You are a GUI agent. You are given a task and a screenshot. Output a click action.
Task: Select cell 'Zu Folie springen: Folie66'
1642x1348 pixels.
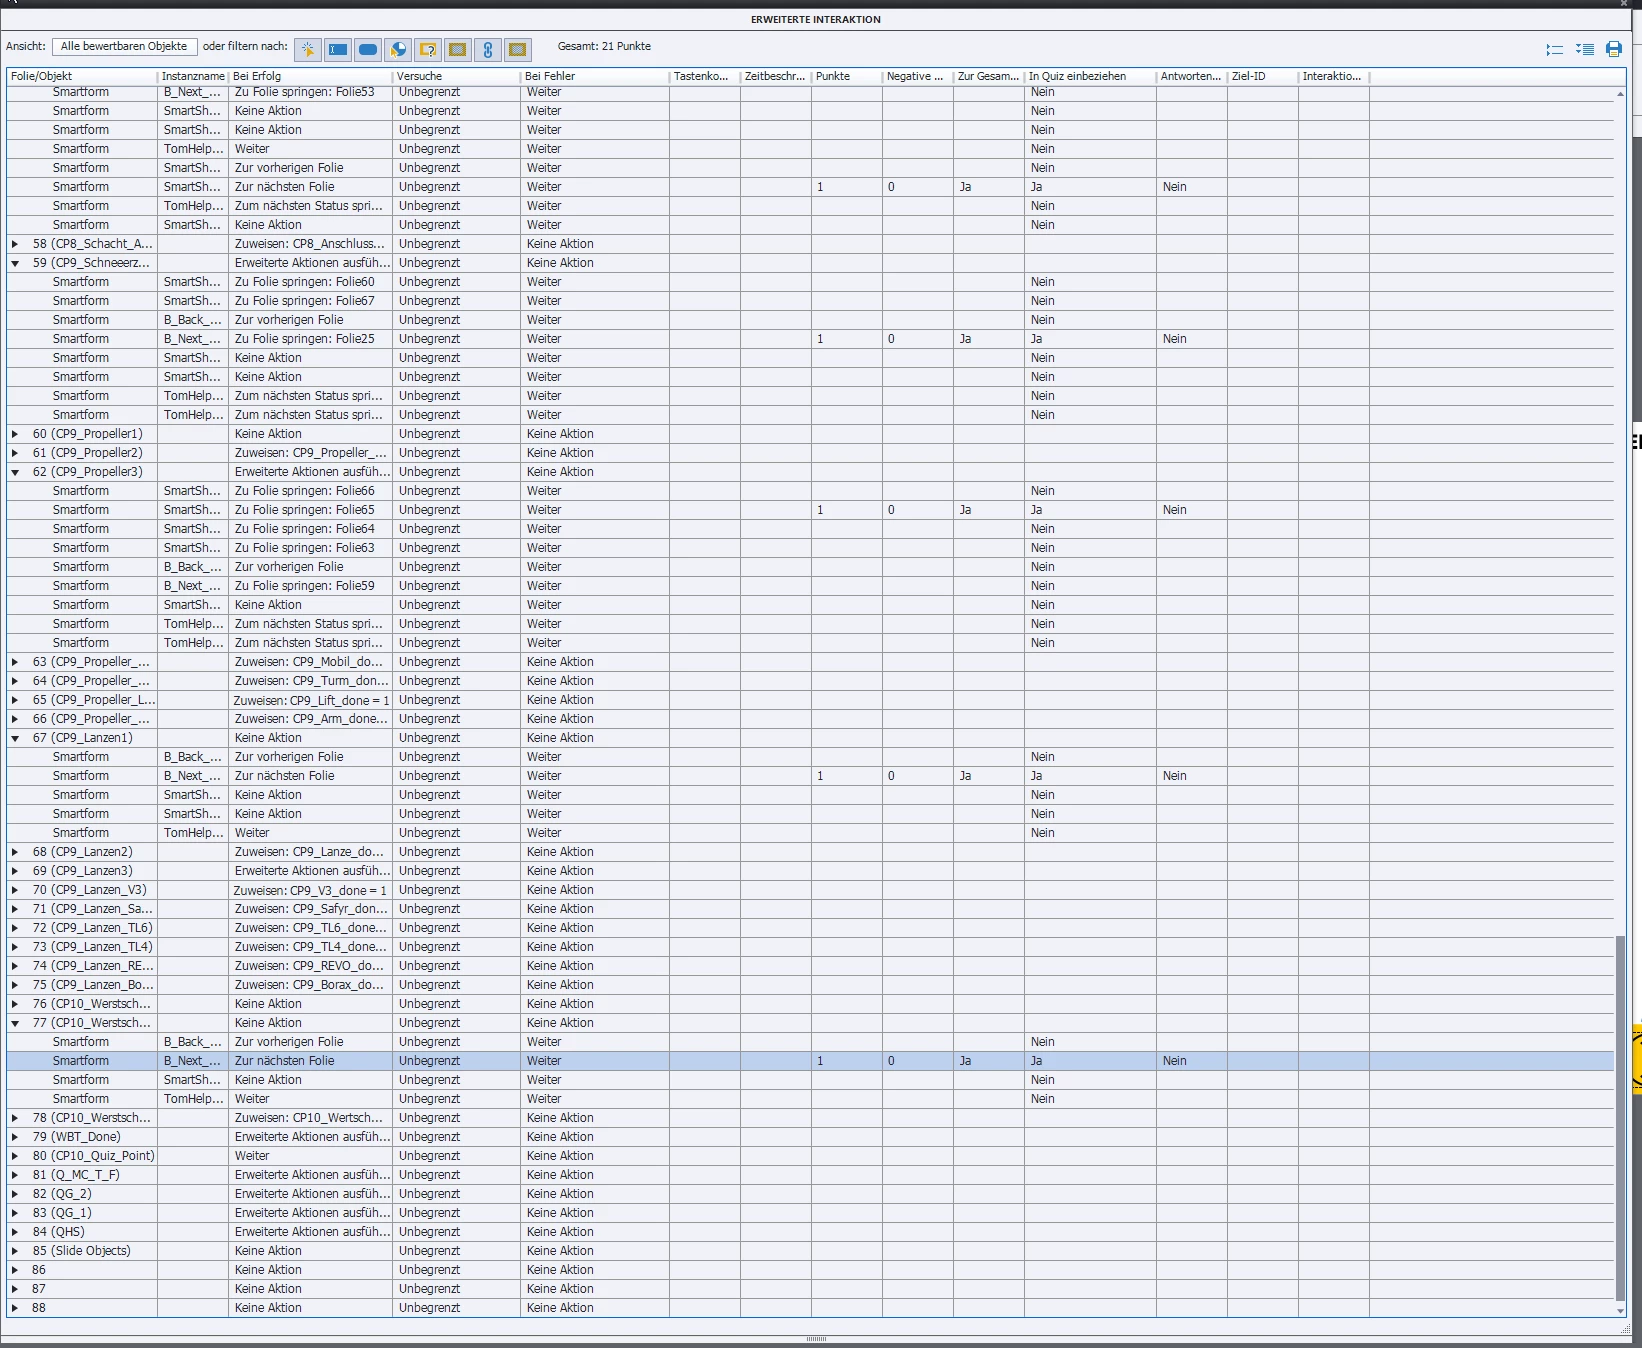310,491
